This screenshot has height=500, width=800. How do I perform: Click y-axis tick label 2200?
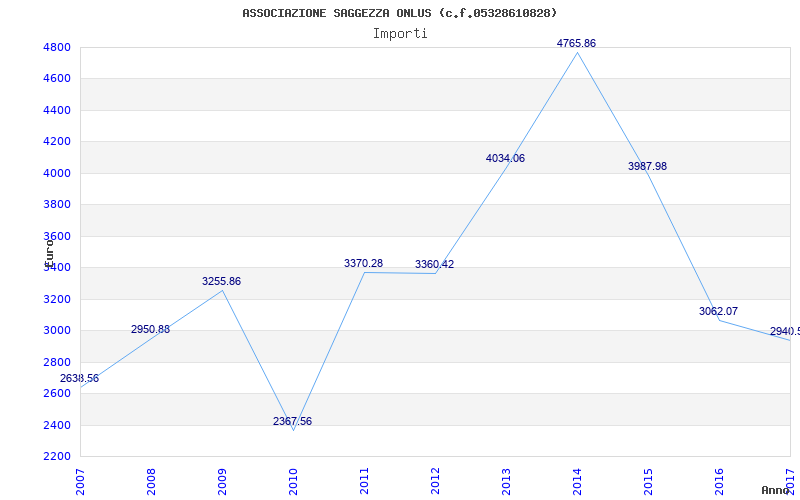56,457
